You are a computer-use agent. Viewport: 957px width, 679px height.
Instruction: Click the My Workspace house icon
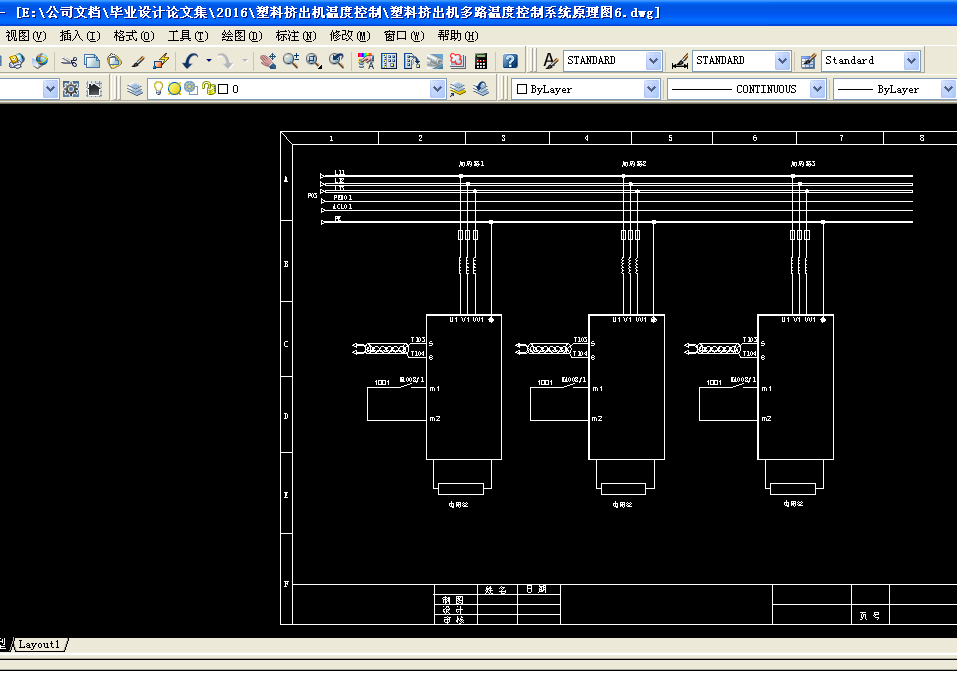pyautogui.click(x=94, y=89)
